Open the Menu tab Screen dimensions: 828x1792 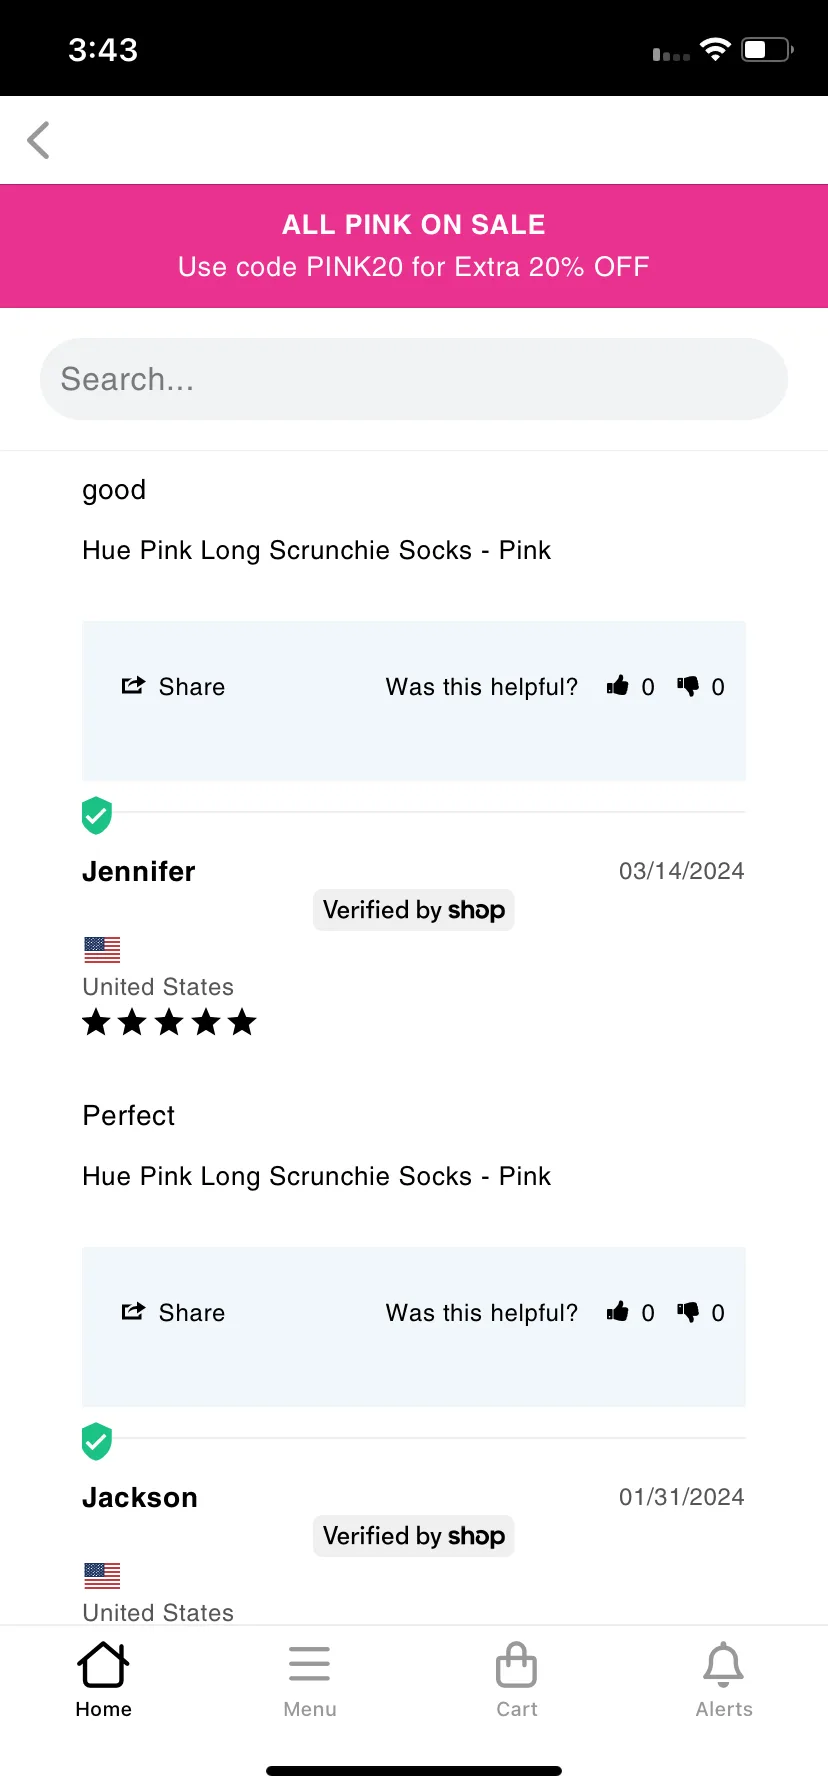pyautogui.click(x=310, y=1680)
